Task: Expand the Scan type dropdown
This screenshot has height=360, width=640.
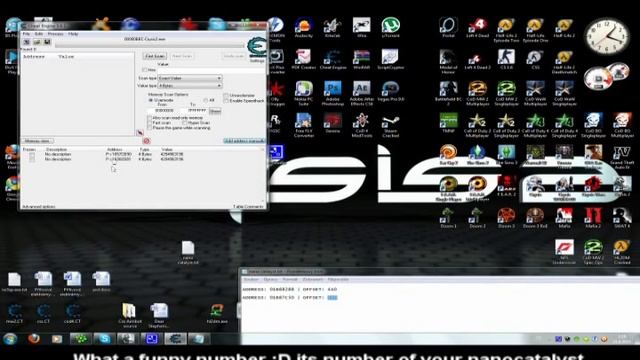Action: [x=190, y=78]
